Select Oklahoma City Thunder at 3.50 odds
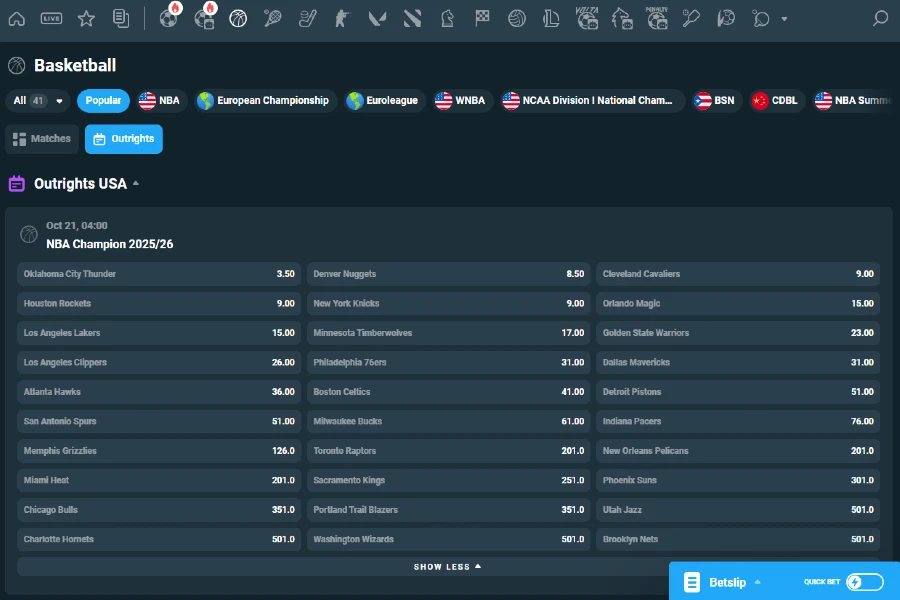 155,273
